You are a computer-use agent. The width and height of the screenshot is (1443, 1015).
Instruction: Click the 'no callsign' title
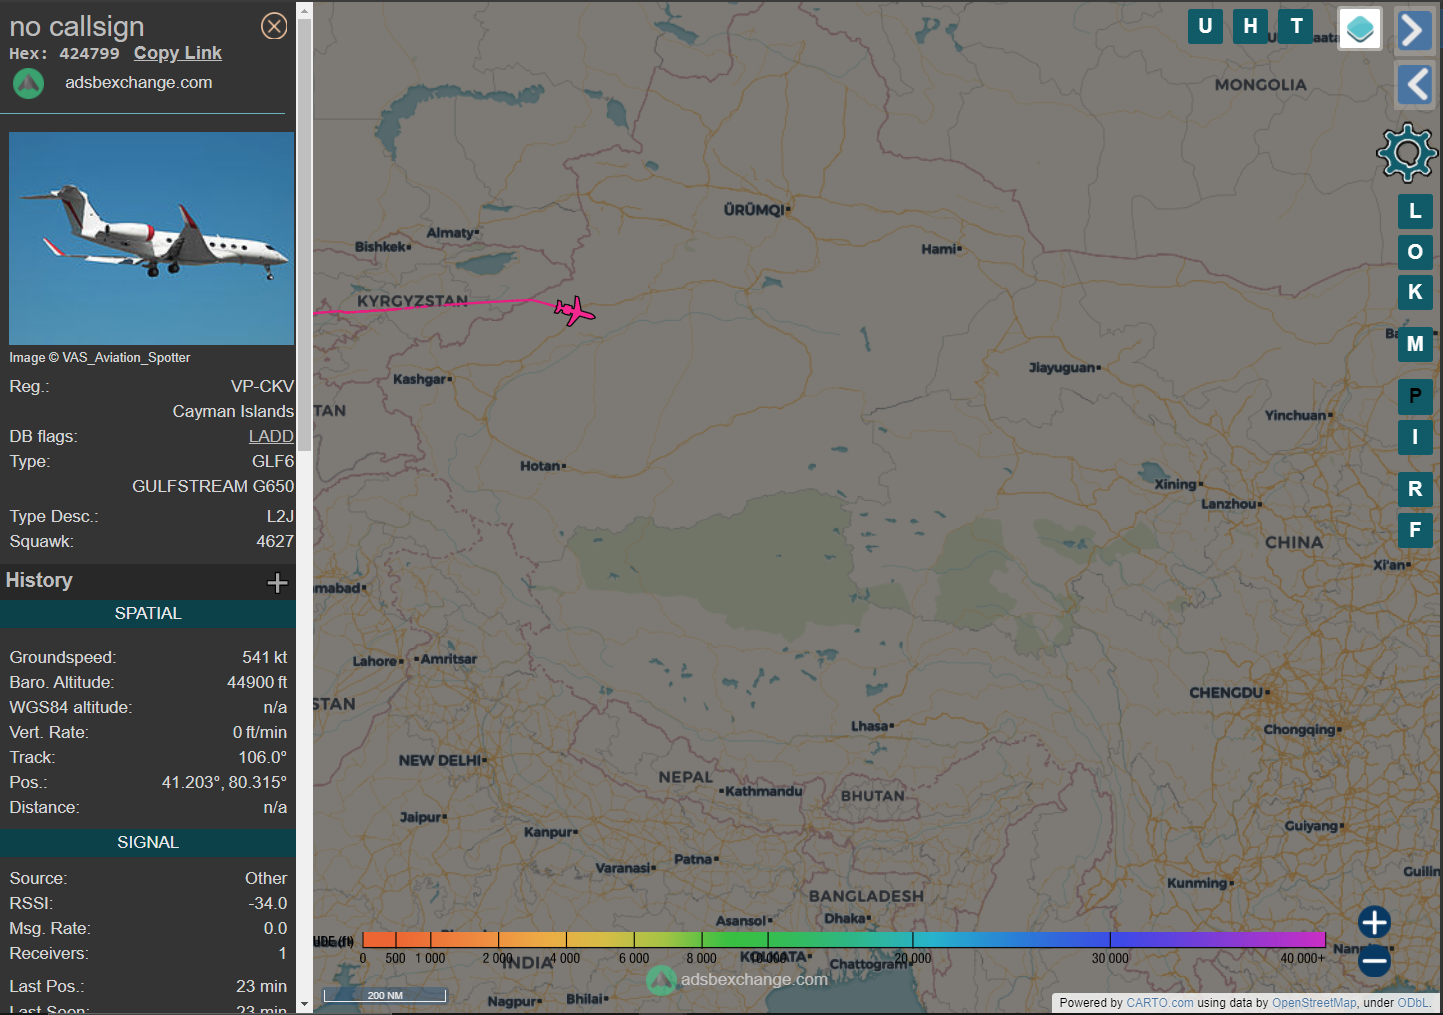[77, 26]
